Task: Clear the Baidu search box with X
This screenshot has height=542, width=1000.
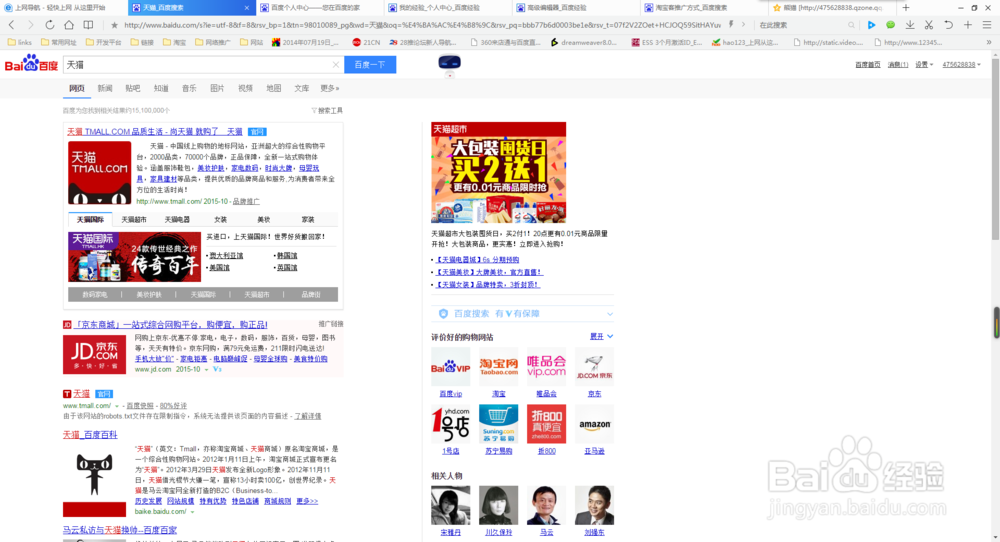Action: [x=335, y=64]
